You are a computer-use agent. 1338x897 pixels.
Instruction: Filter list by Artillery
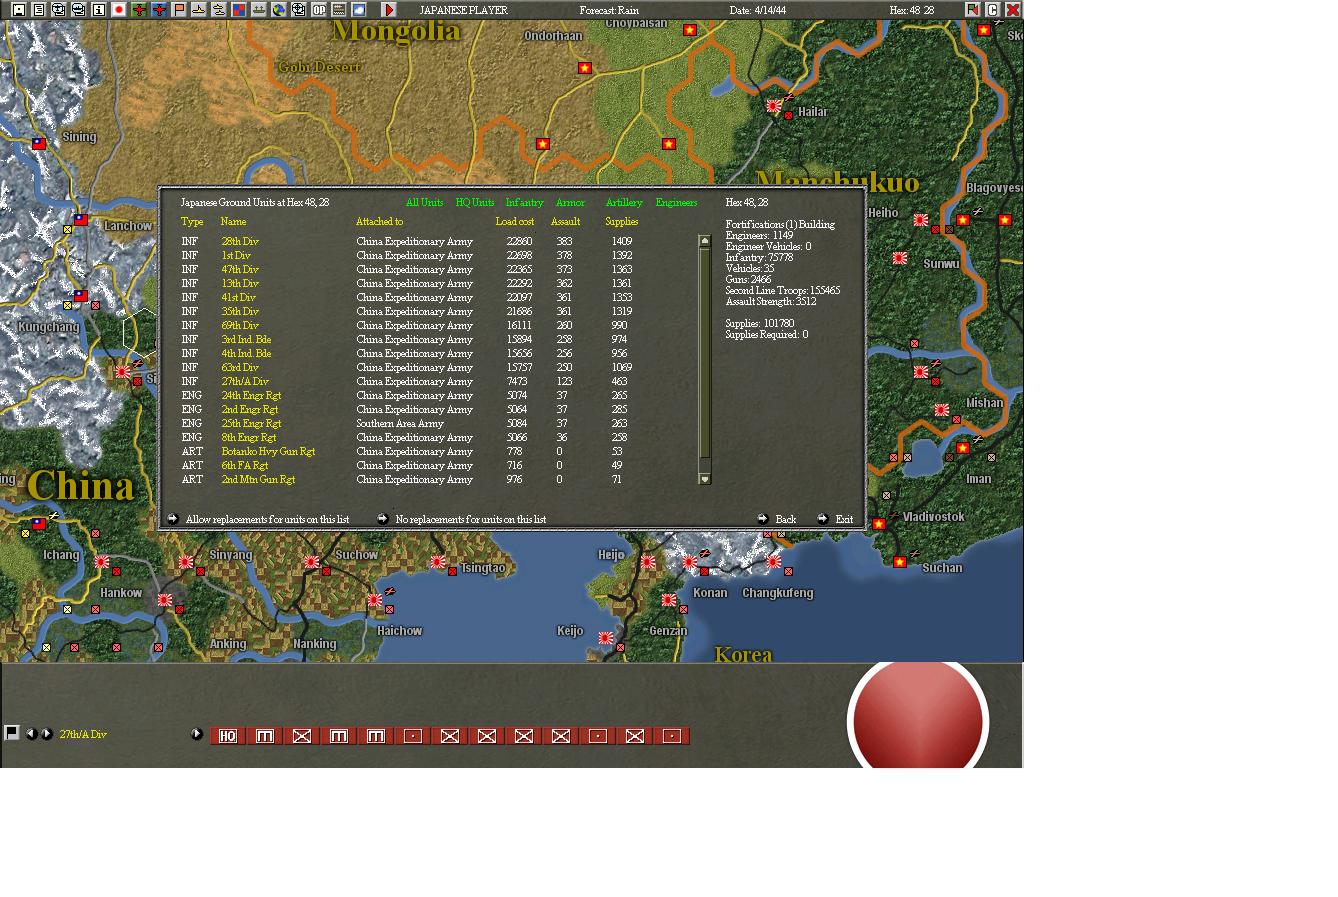point(624,203)
